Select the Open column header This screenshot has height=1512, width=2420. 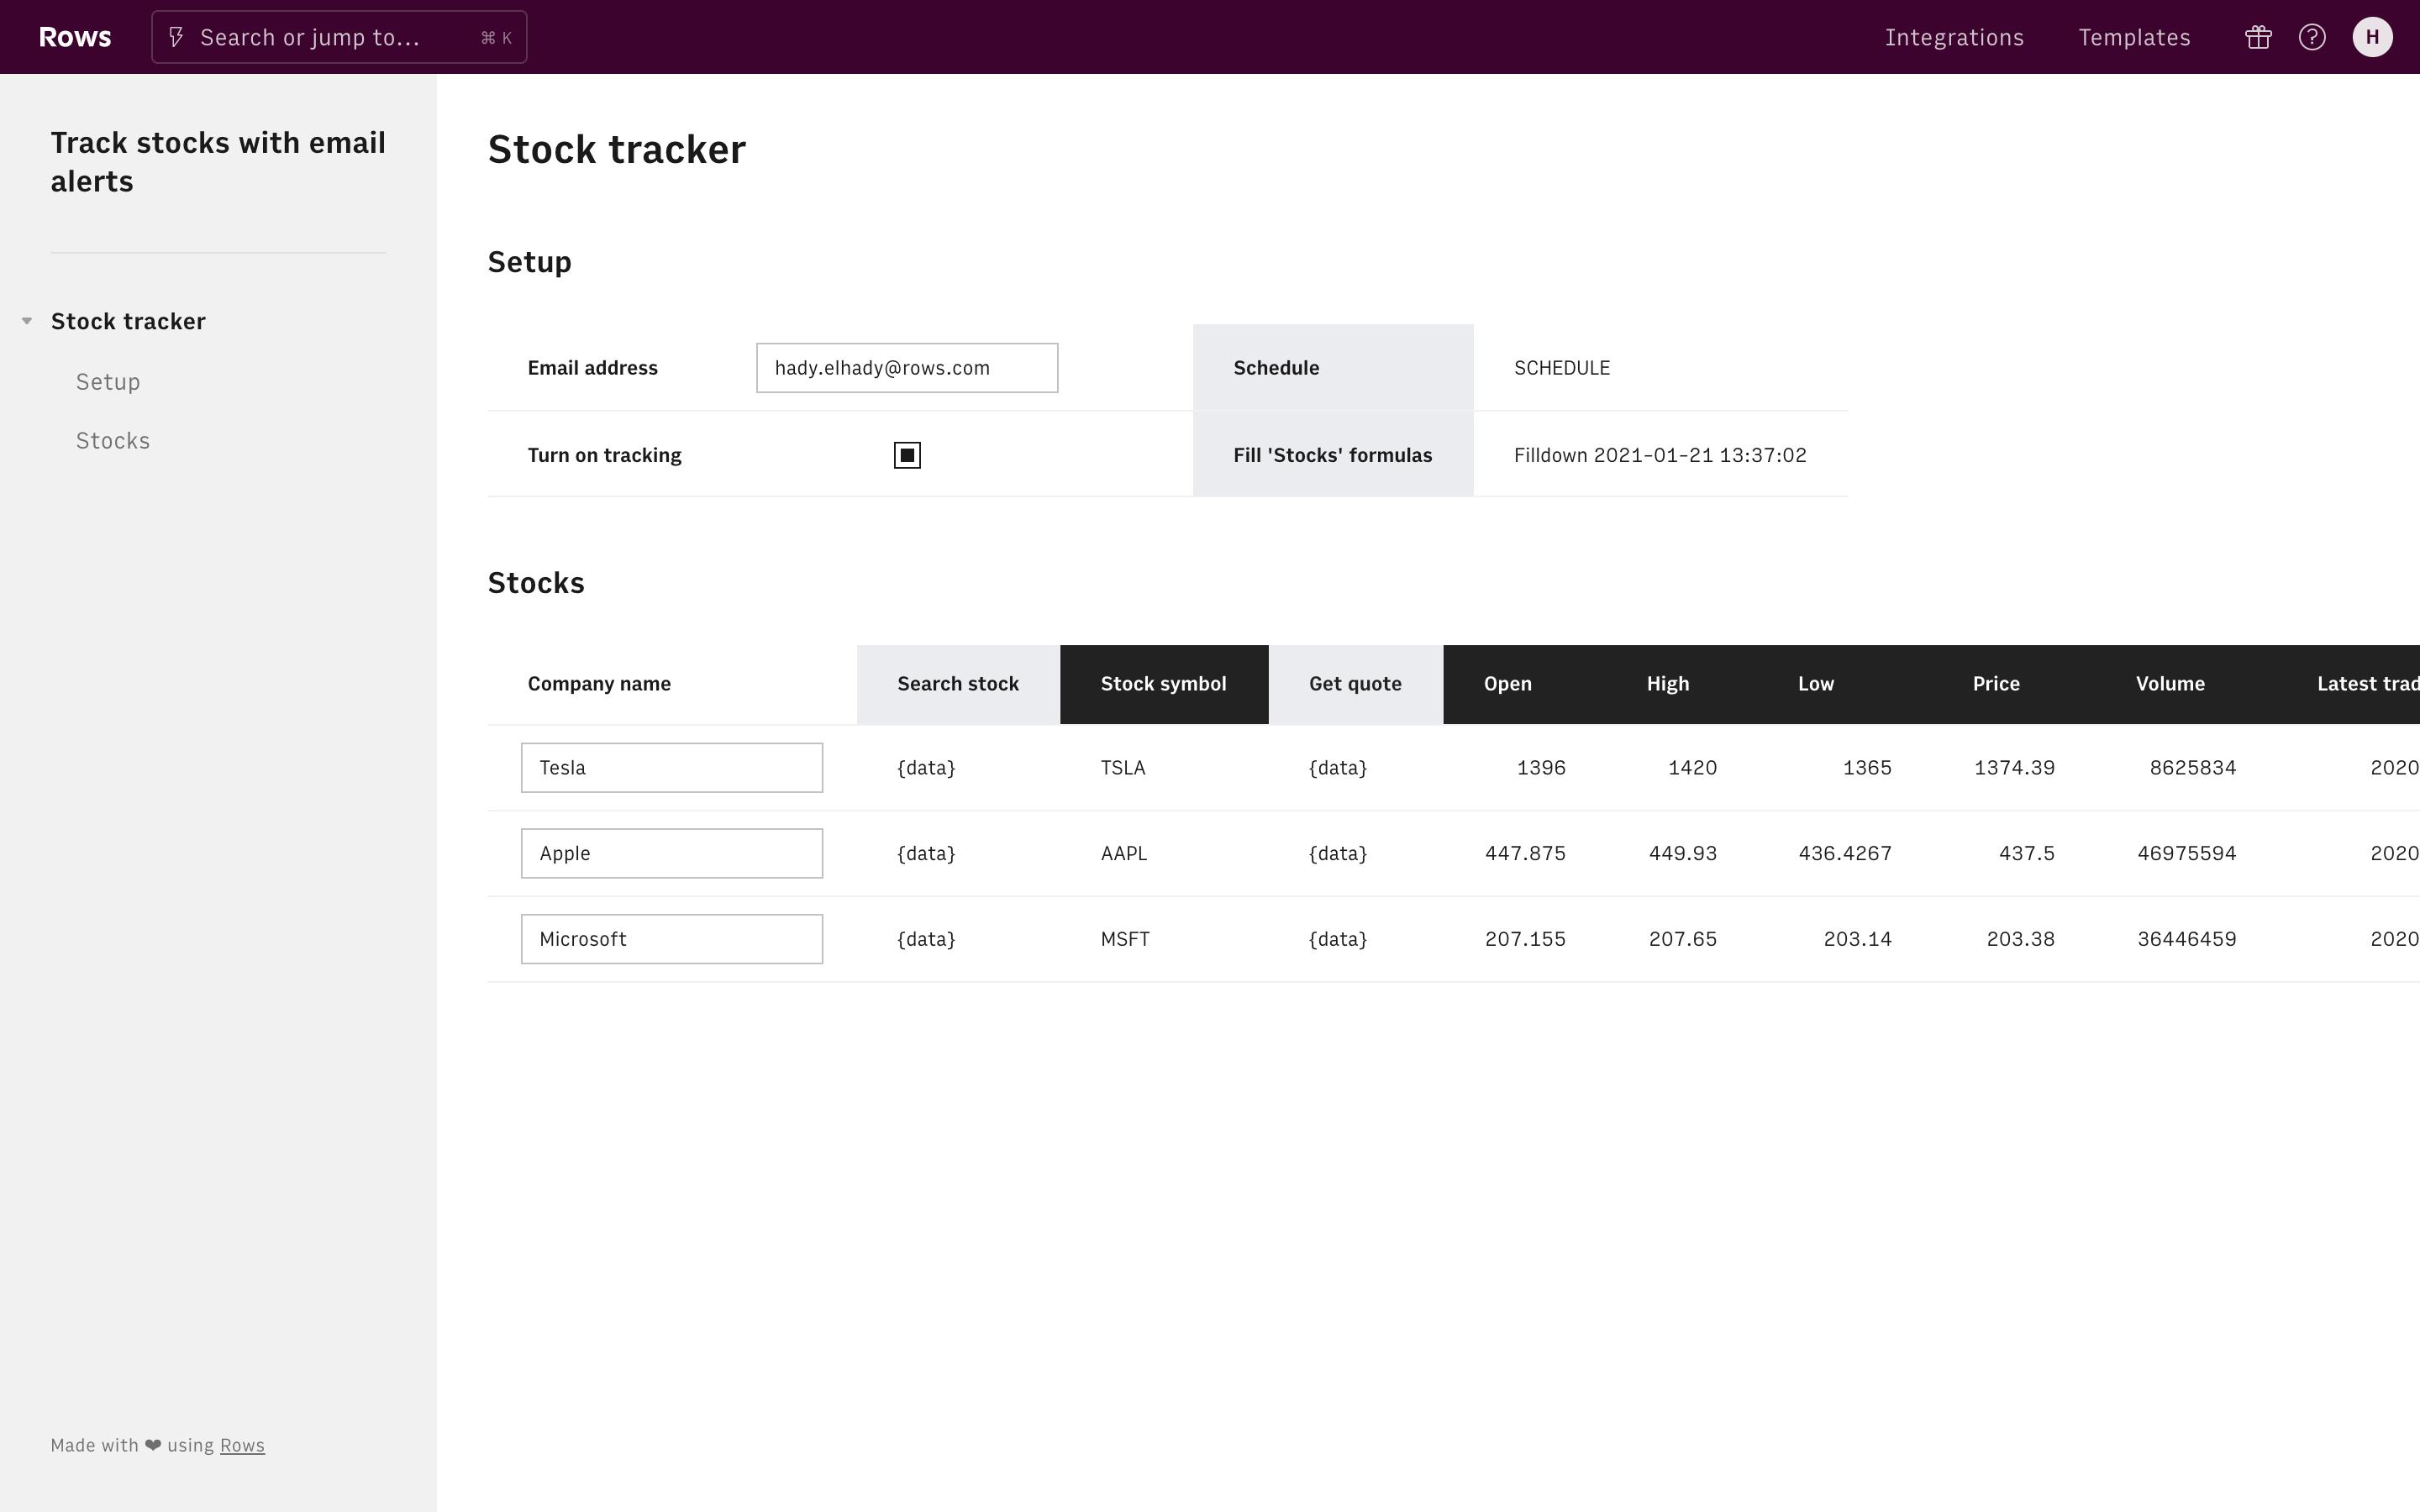click(x=1508, y=684)
